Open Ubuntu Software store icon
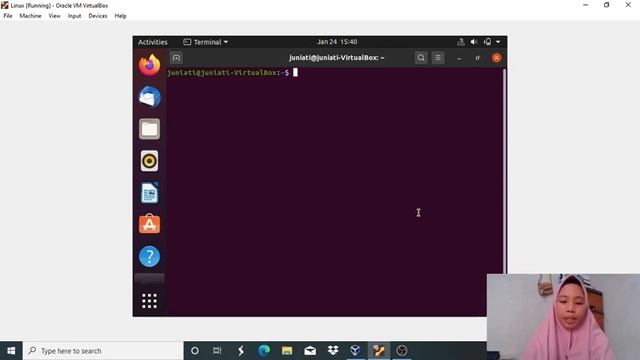Viewport: 640px width, 360px height. click(x=149, y=224)
